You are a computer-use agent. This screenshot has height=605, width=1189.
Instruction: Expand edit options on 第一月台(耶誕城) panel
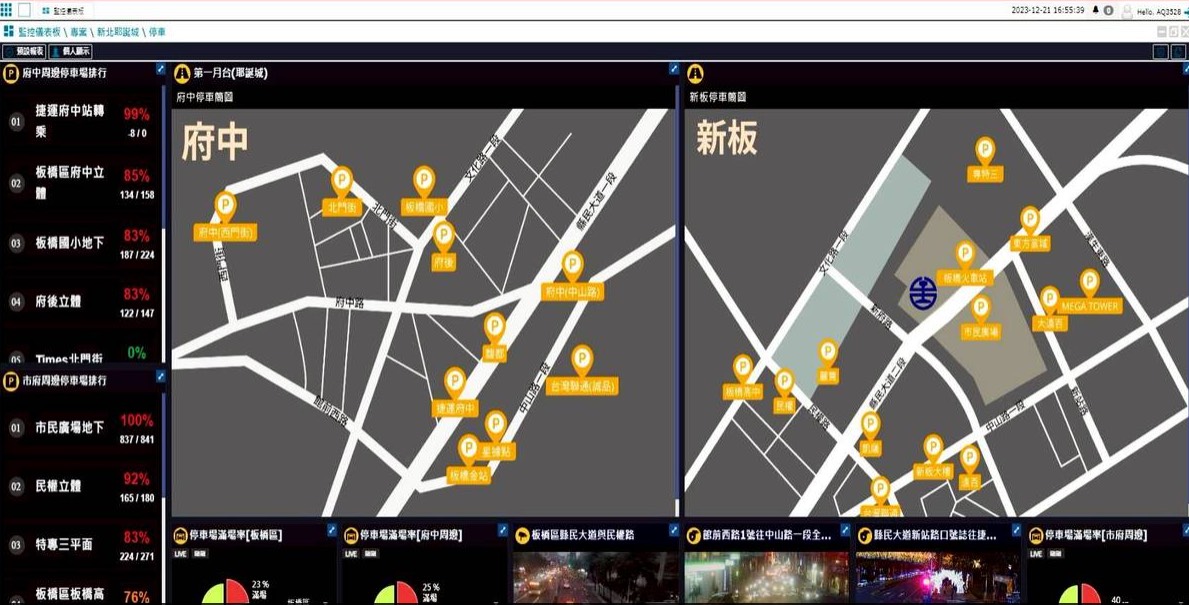click(x=672, y=71)
